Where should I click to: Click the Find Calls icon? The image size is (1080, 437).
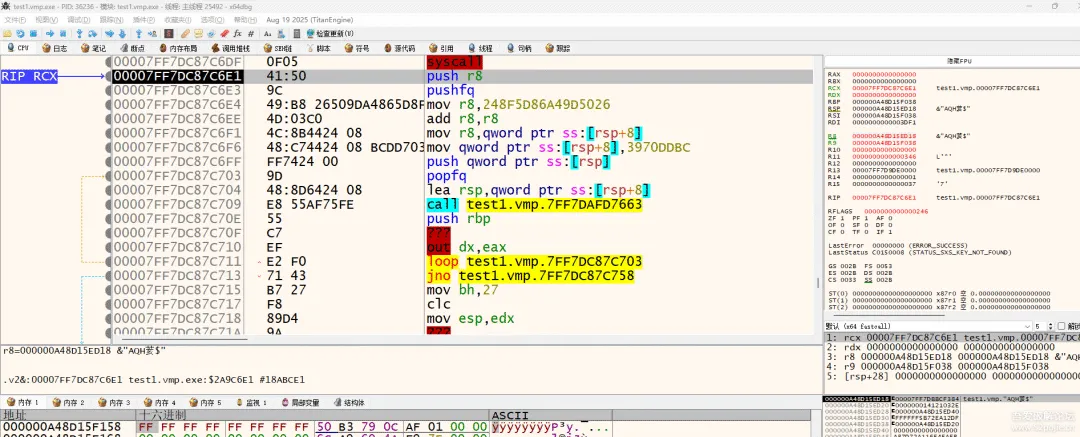[281, 34]
